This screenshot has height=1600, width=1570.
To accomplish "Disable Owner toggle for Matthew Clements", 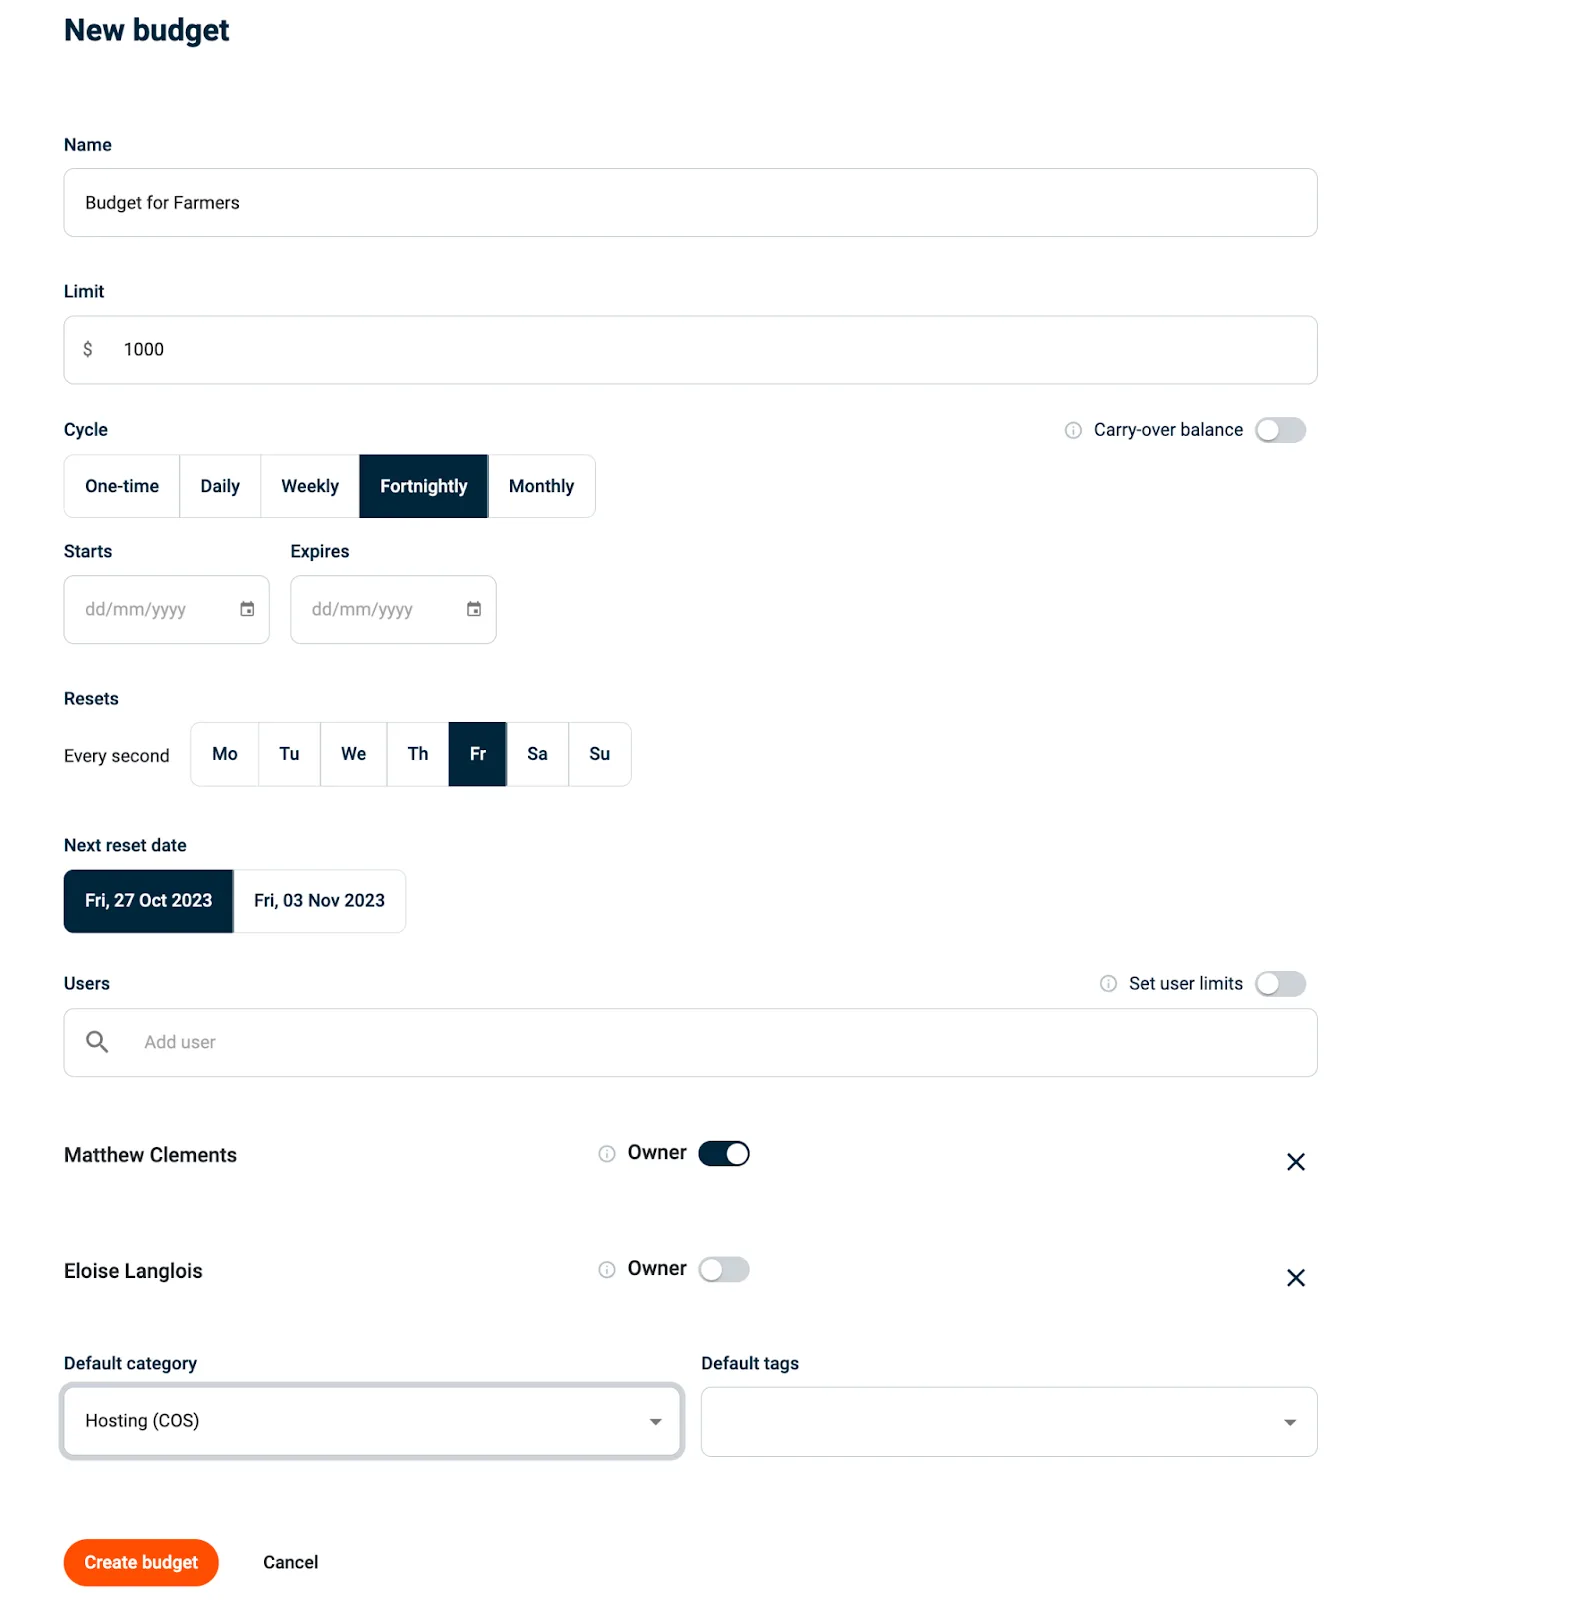I will 724,1154.
